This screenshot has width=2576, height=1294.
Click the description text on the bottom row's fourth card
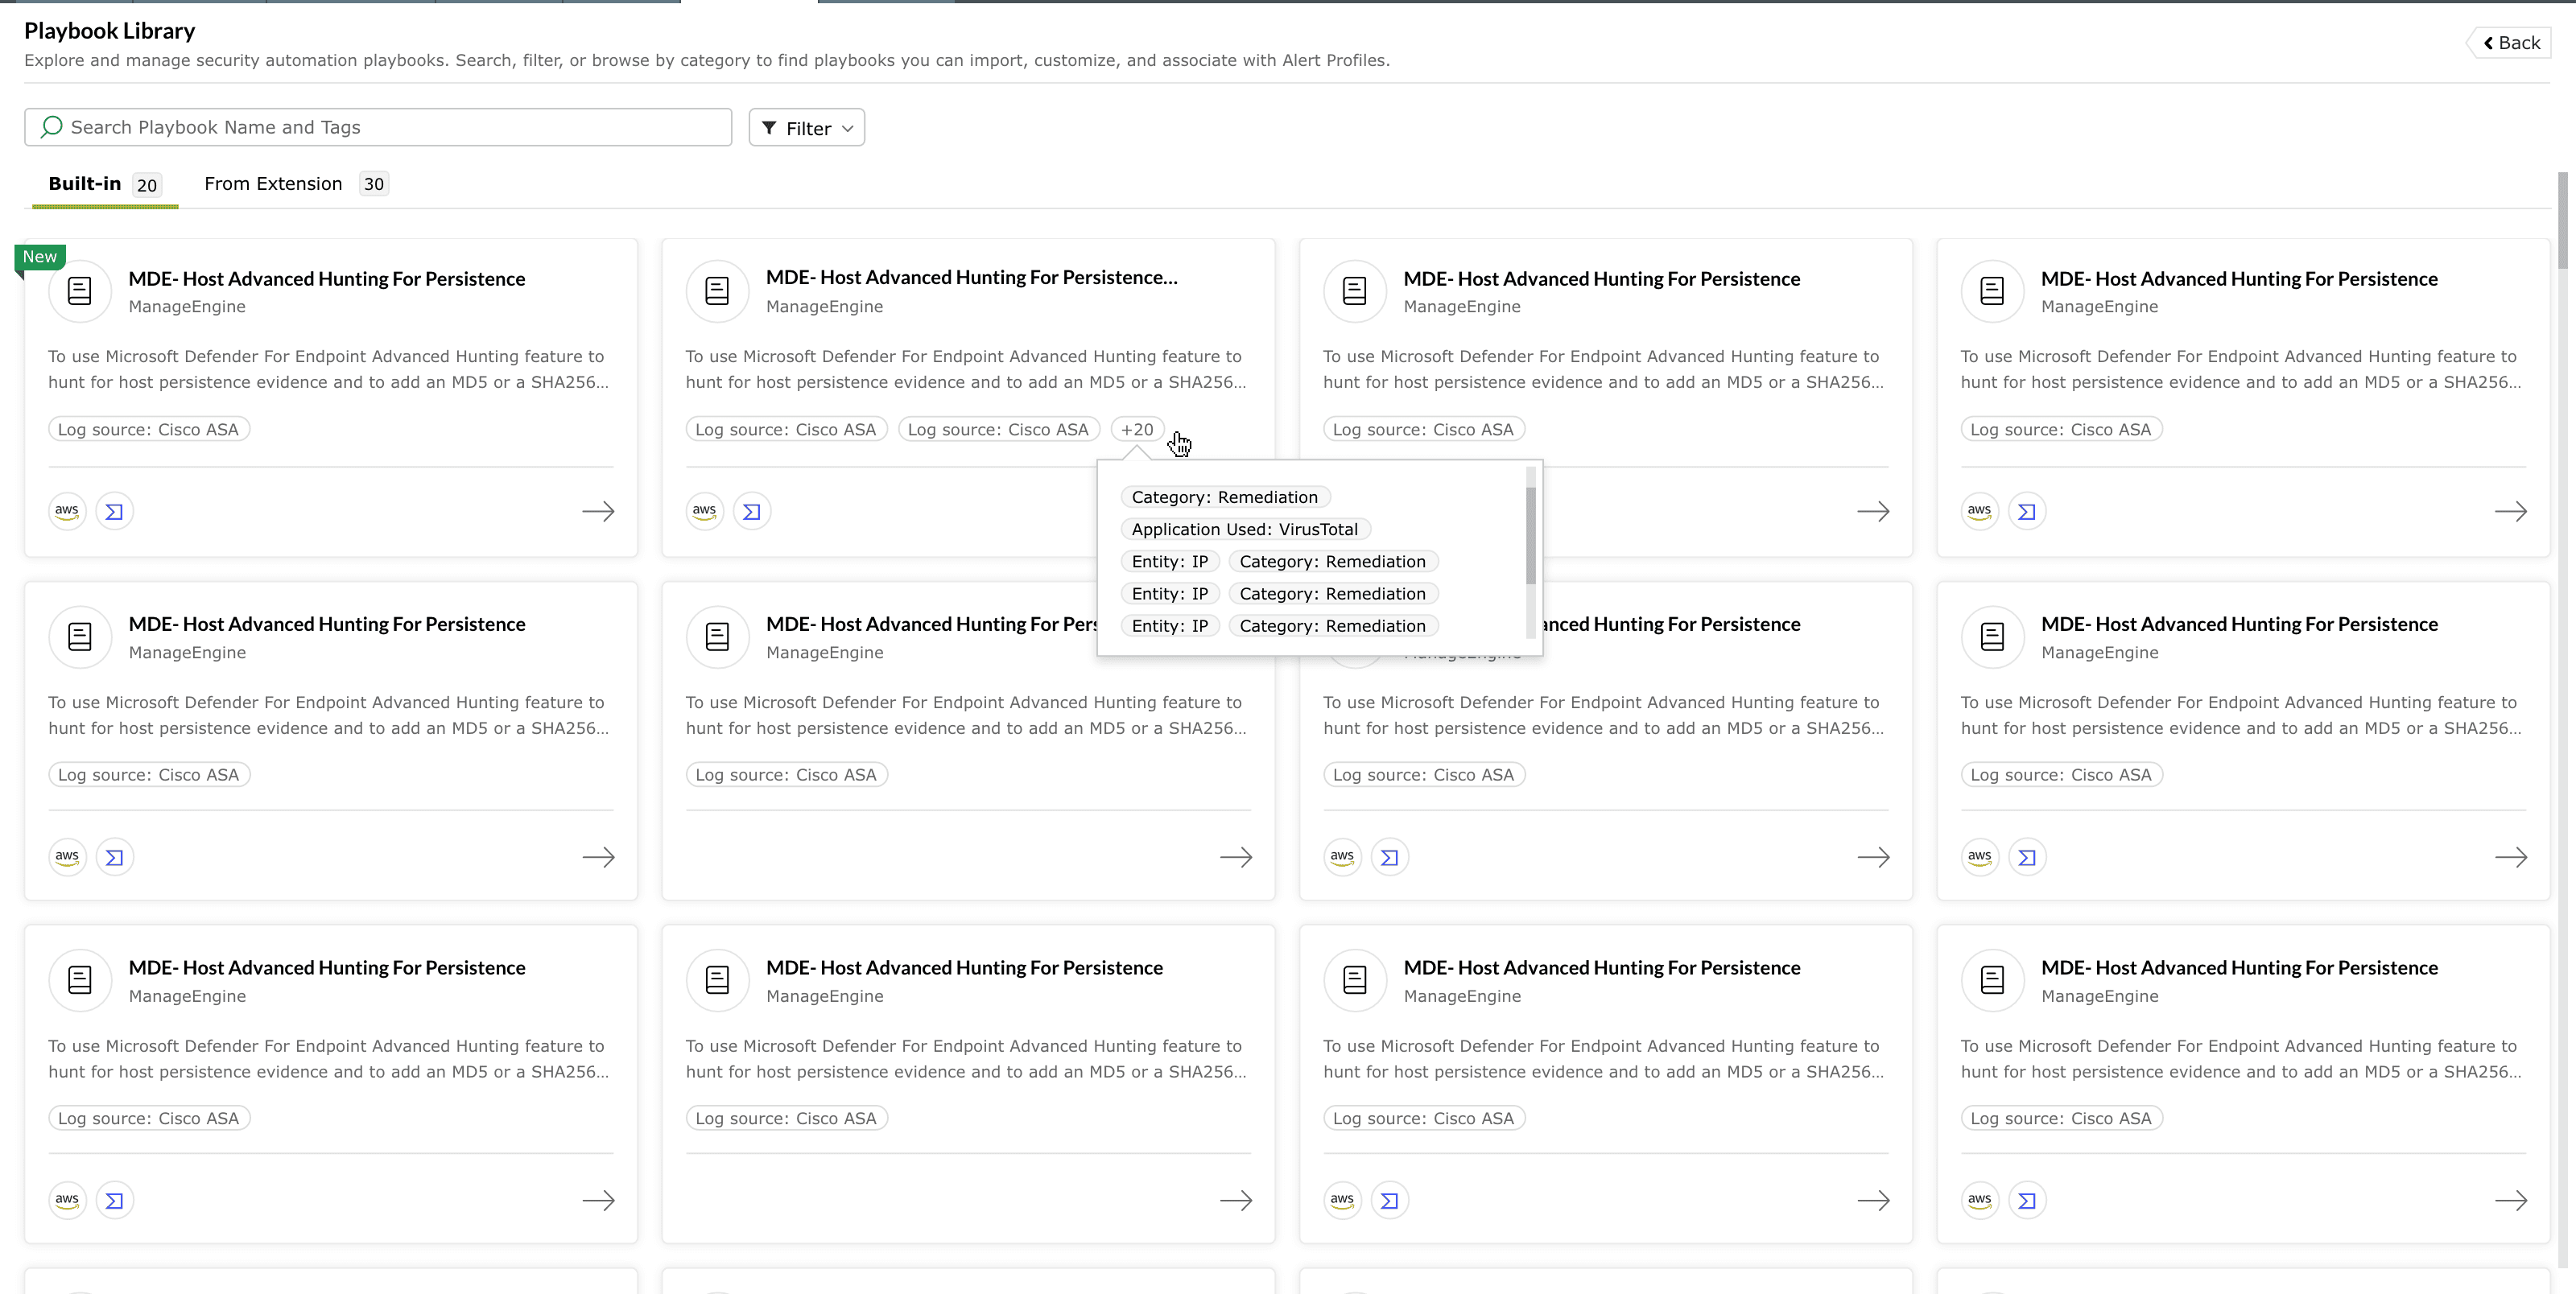click(2240, 1059)
